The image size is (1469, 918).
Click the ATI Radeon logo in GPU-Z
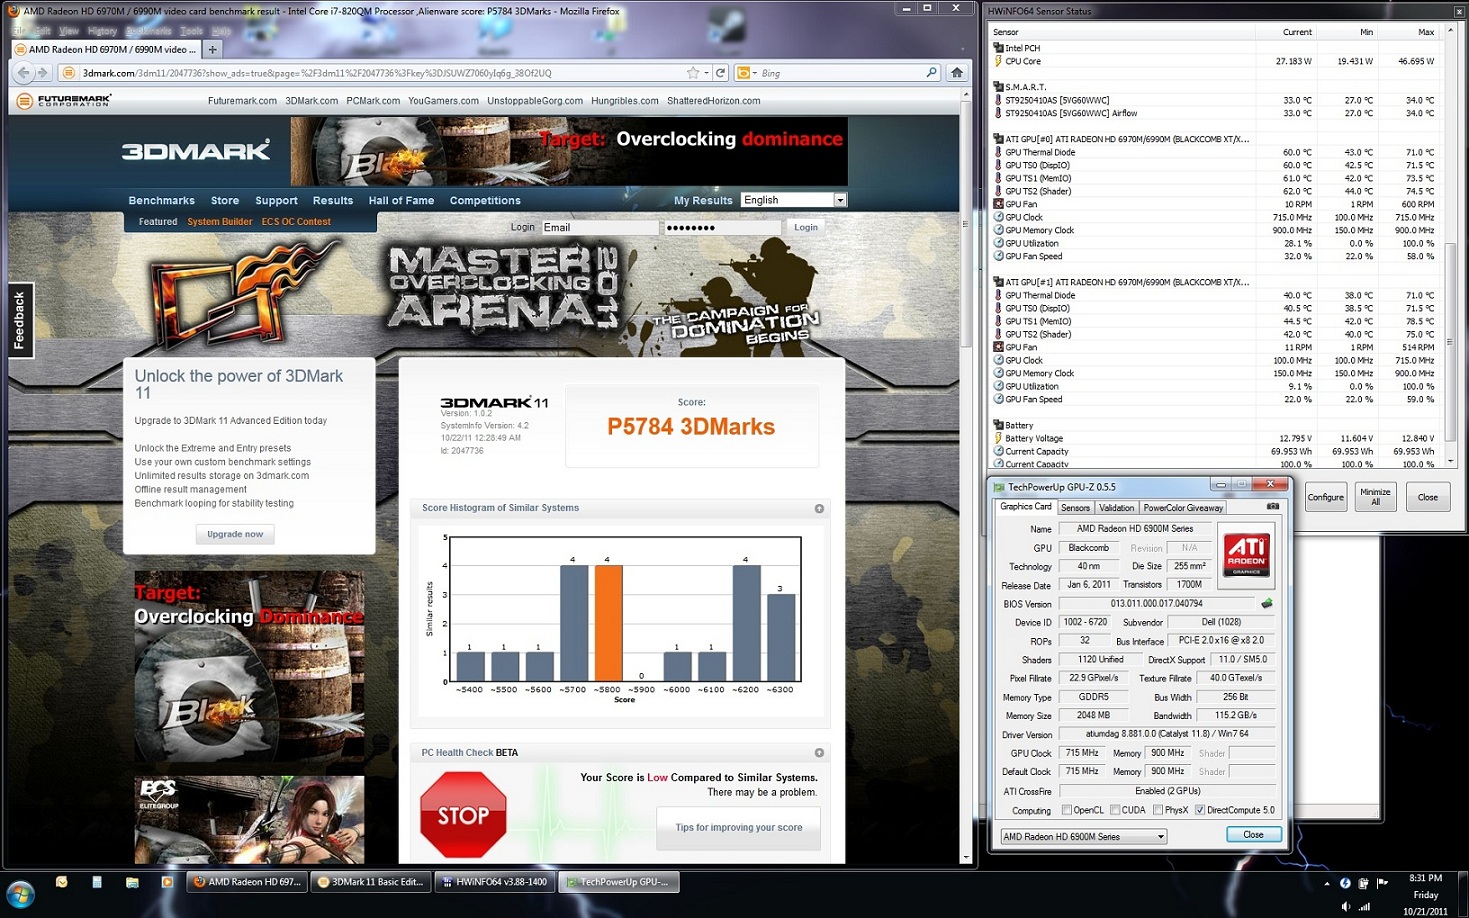pyautogui.click(x=1247, y=555)
